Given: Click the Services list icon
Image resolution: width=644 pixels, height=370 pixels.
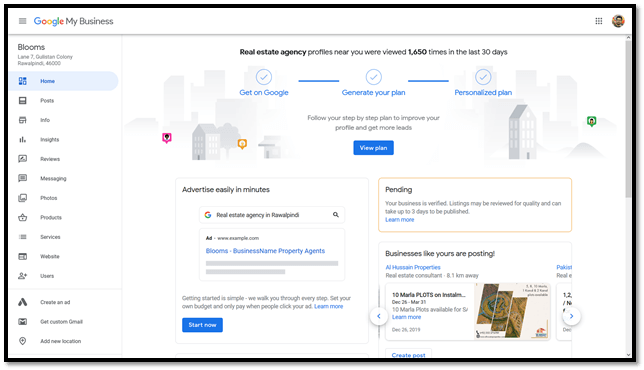Looking at the screenshot, I should pos(23,237).
